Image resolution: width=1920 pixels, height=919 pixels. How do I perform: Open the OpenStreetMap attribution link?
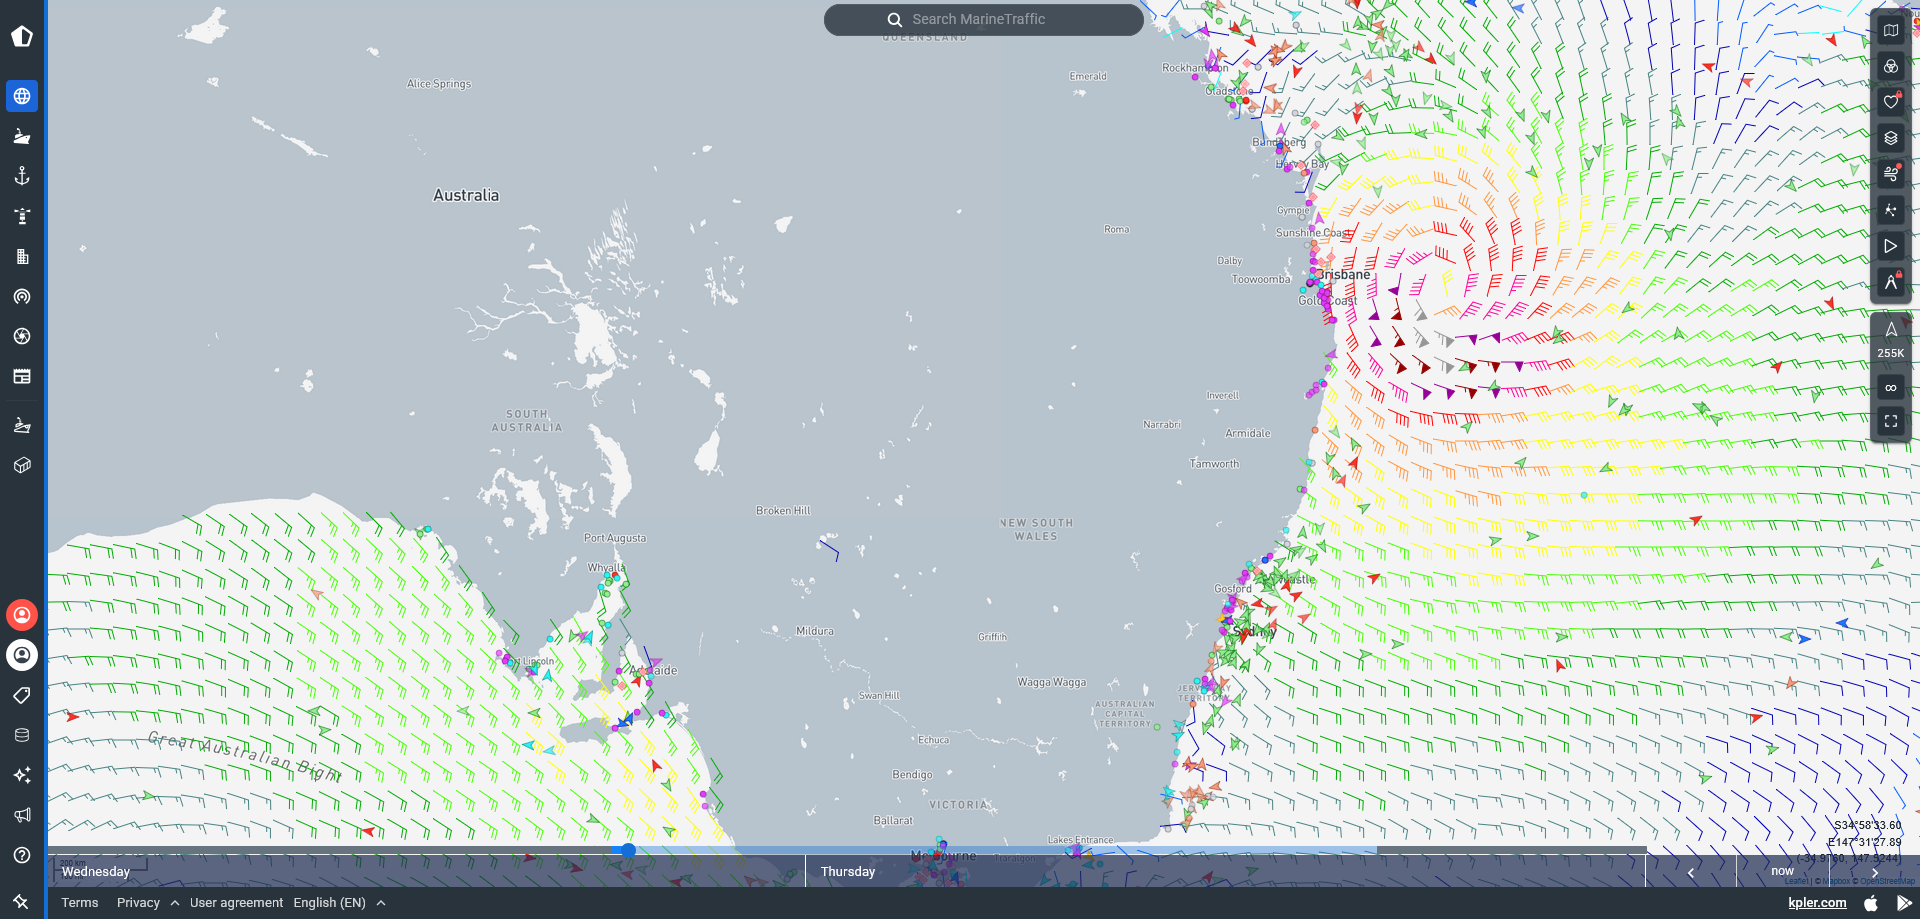pos(1887,881)
